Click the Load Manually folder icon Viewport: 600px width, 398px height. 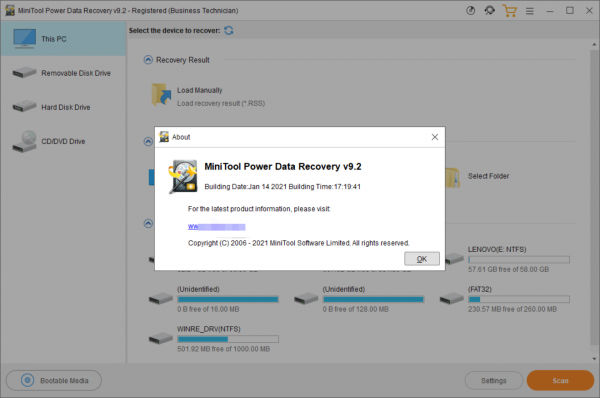[x=161, y=95]
